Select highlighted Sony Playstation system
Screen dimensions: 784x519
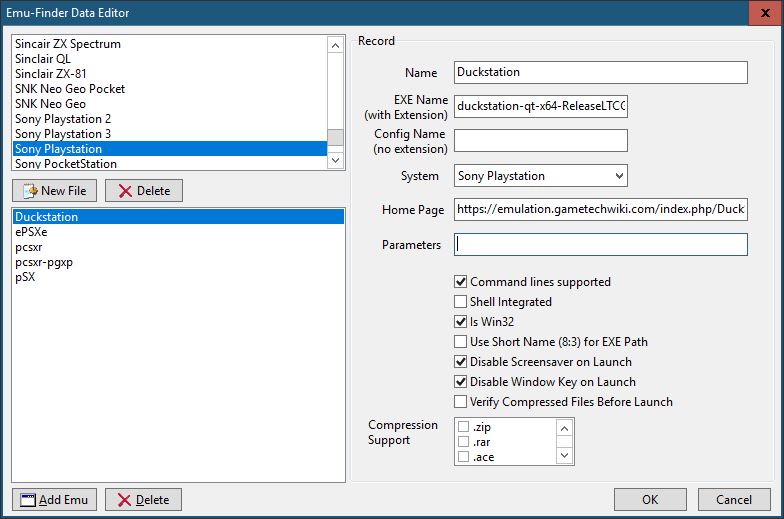[x=170, y=148]
